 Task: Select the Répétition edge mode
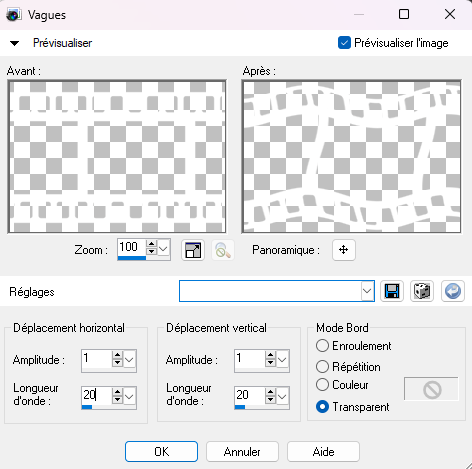[x=322, y=367]
